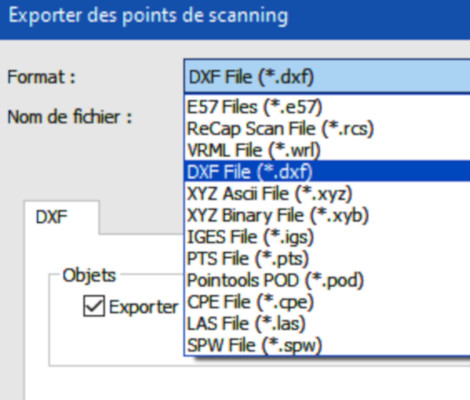Pick VRML File (*.wrl) from list
The height and width of the screenshot is (400, 470).
coord(327,150)
